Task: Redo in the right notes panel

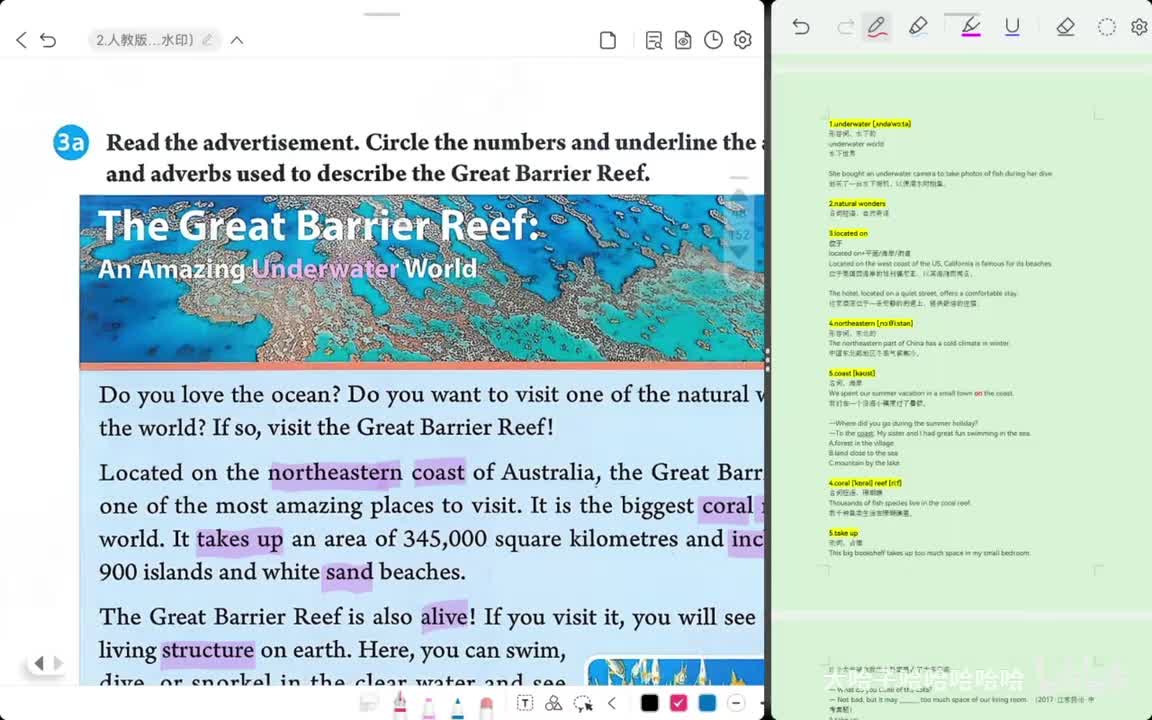Action: point(846,27)
